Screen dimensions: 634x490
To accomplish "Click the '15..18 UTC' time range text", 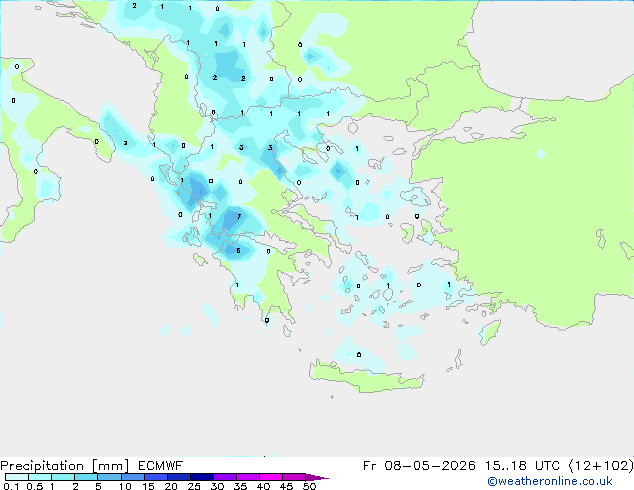I will 523,466.
